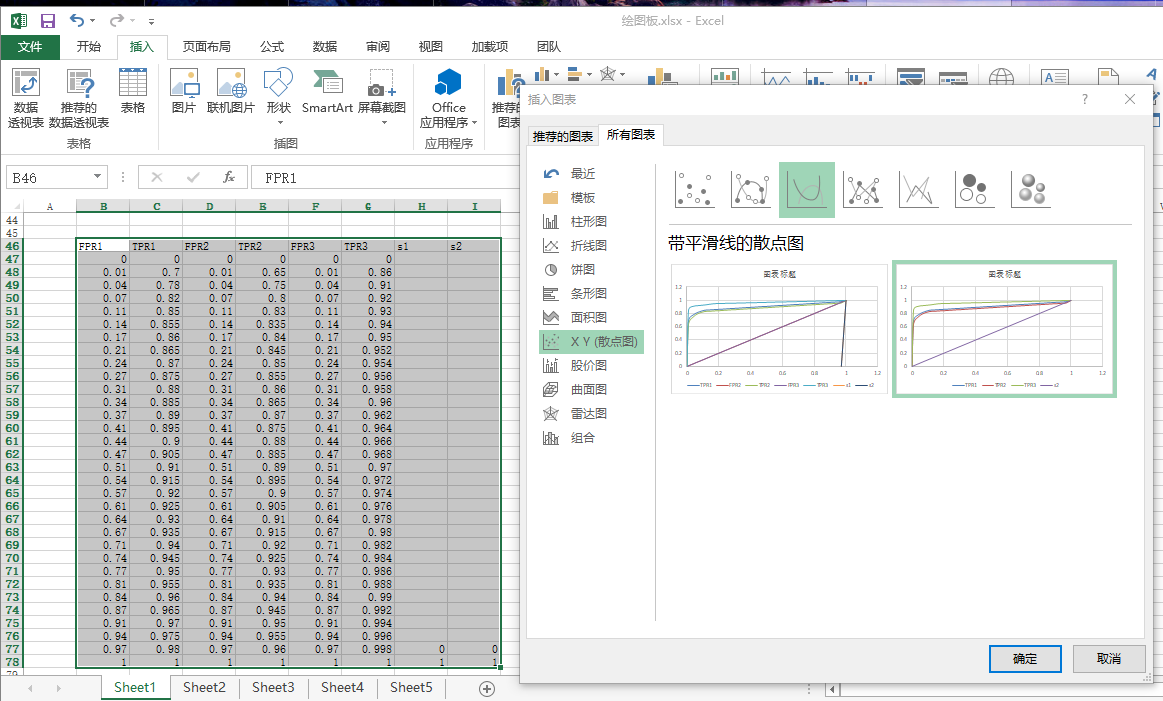This screenshot has height=701, width=1163.
Task: Choose Radar chart (雷达图) category
Action: pyautogui.click(x=590, y=414)
